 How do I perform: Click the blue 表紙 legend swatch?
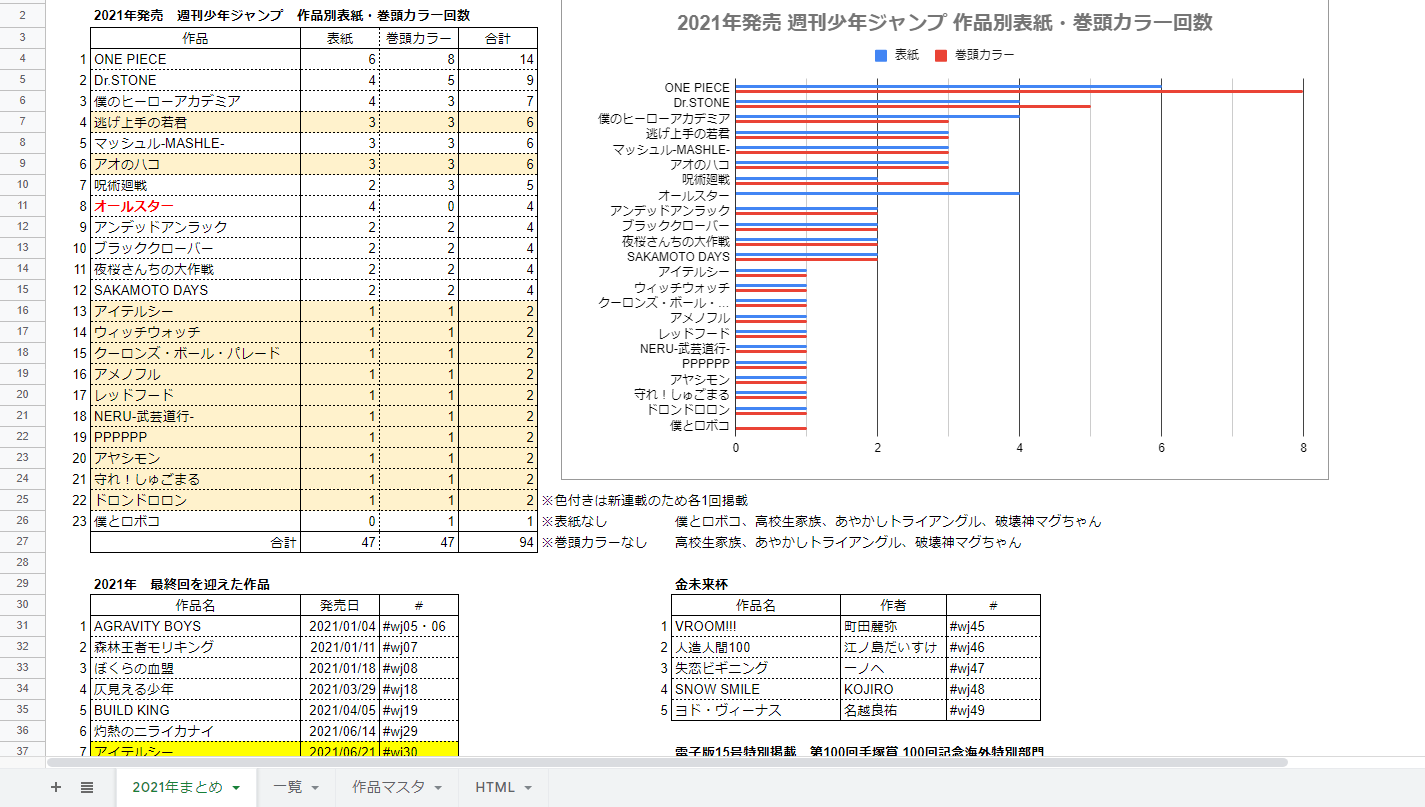(x=881, y=55)
